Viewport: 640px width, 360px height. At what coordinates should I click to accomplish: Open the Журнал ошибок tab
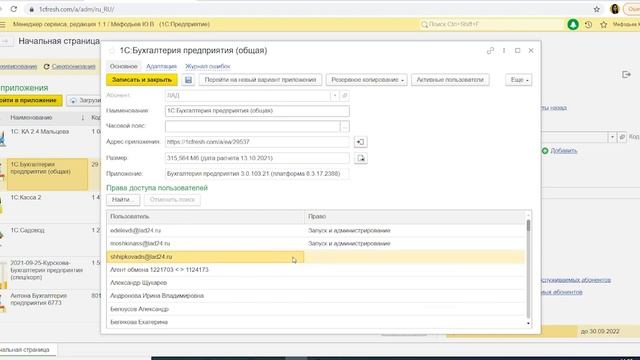pos(208,66)
